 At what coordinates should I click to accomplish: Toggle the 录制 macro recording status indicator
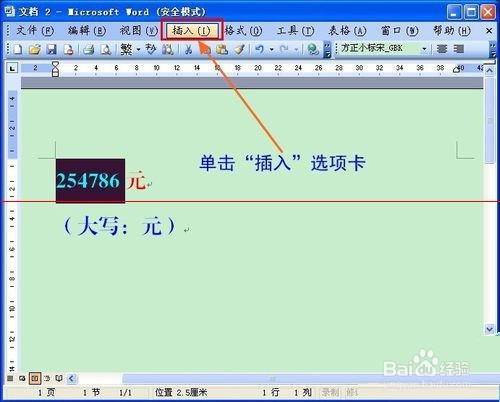coord(330,392)
